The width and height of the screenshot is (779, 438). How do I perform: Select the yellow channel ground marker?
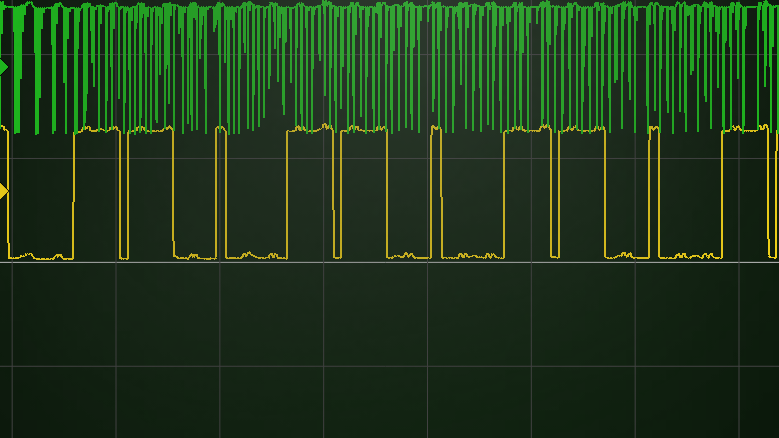click(3, 190)
